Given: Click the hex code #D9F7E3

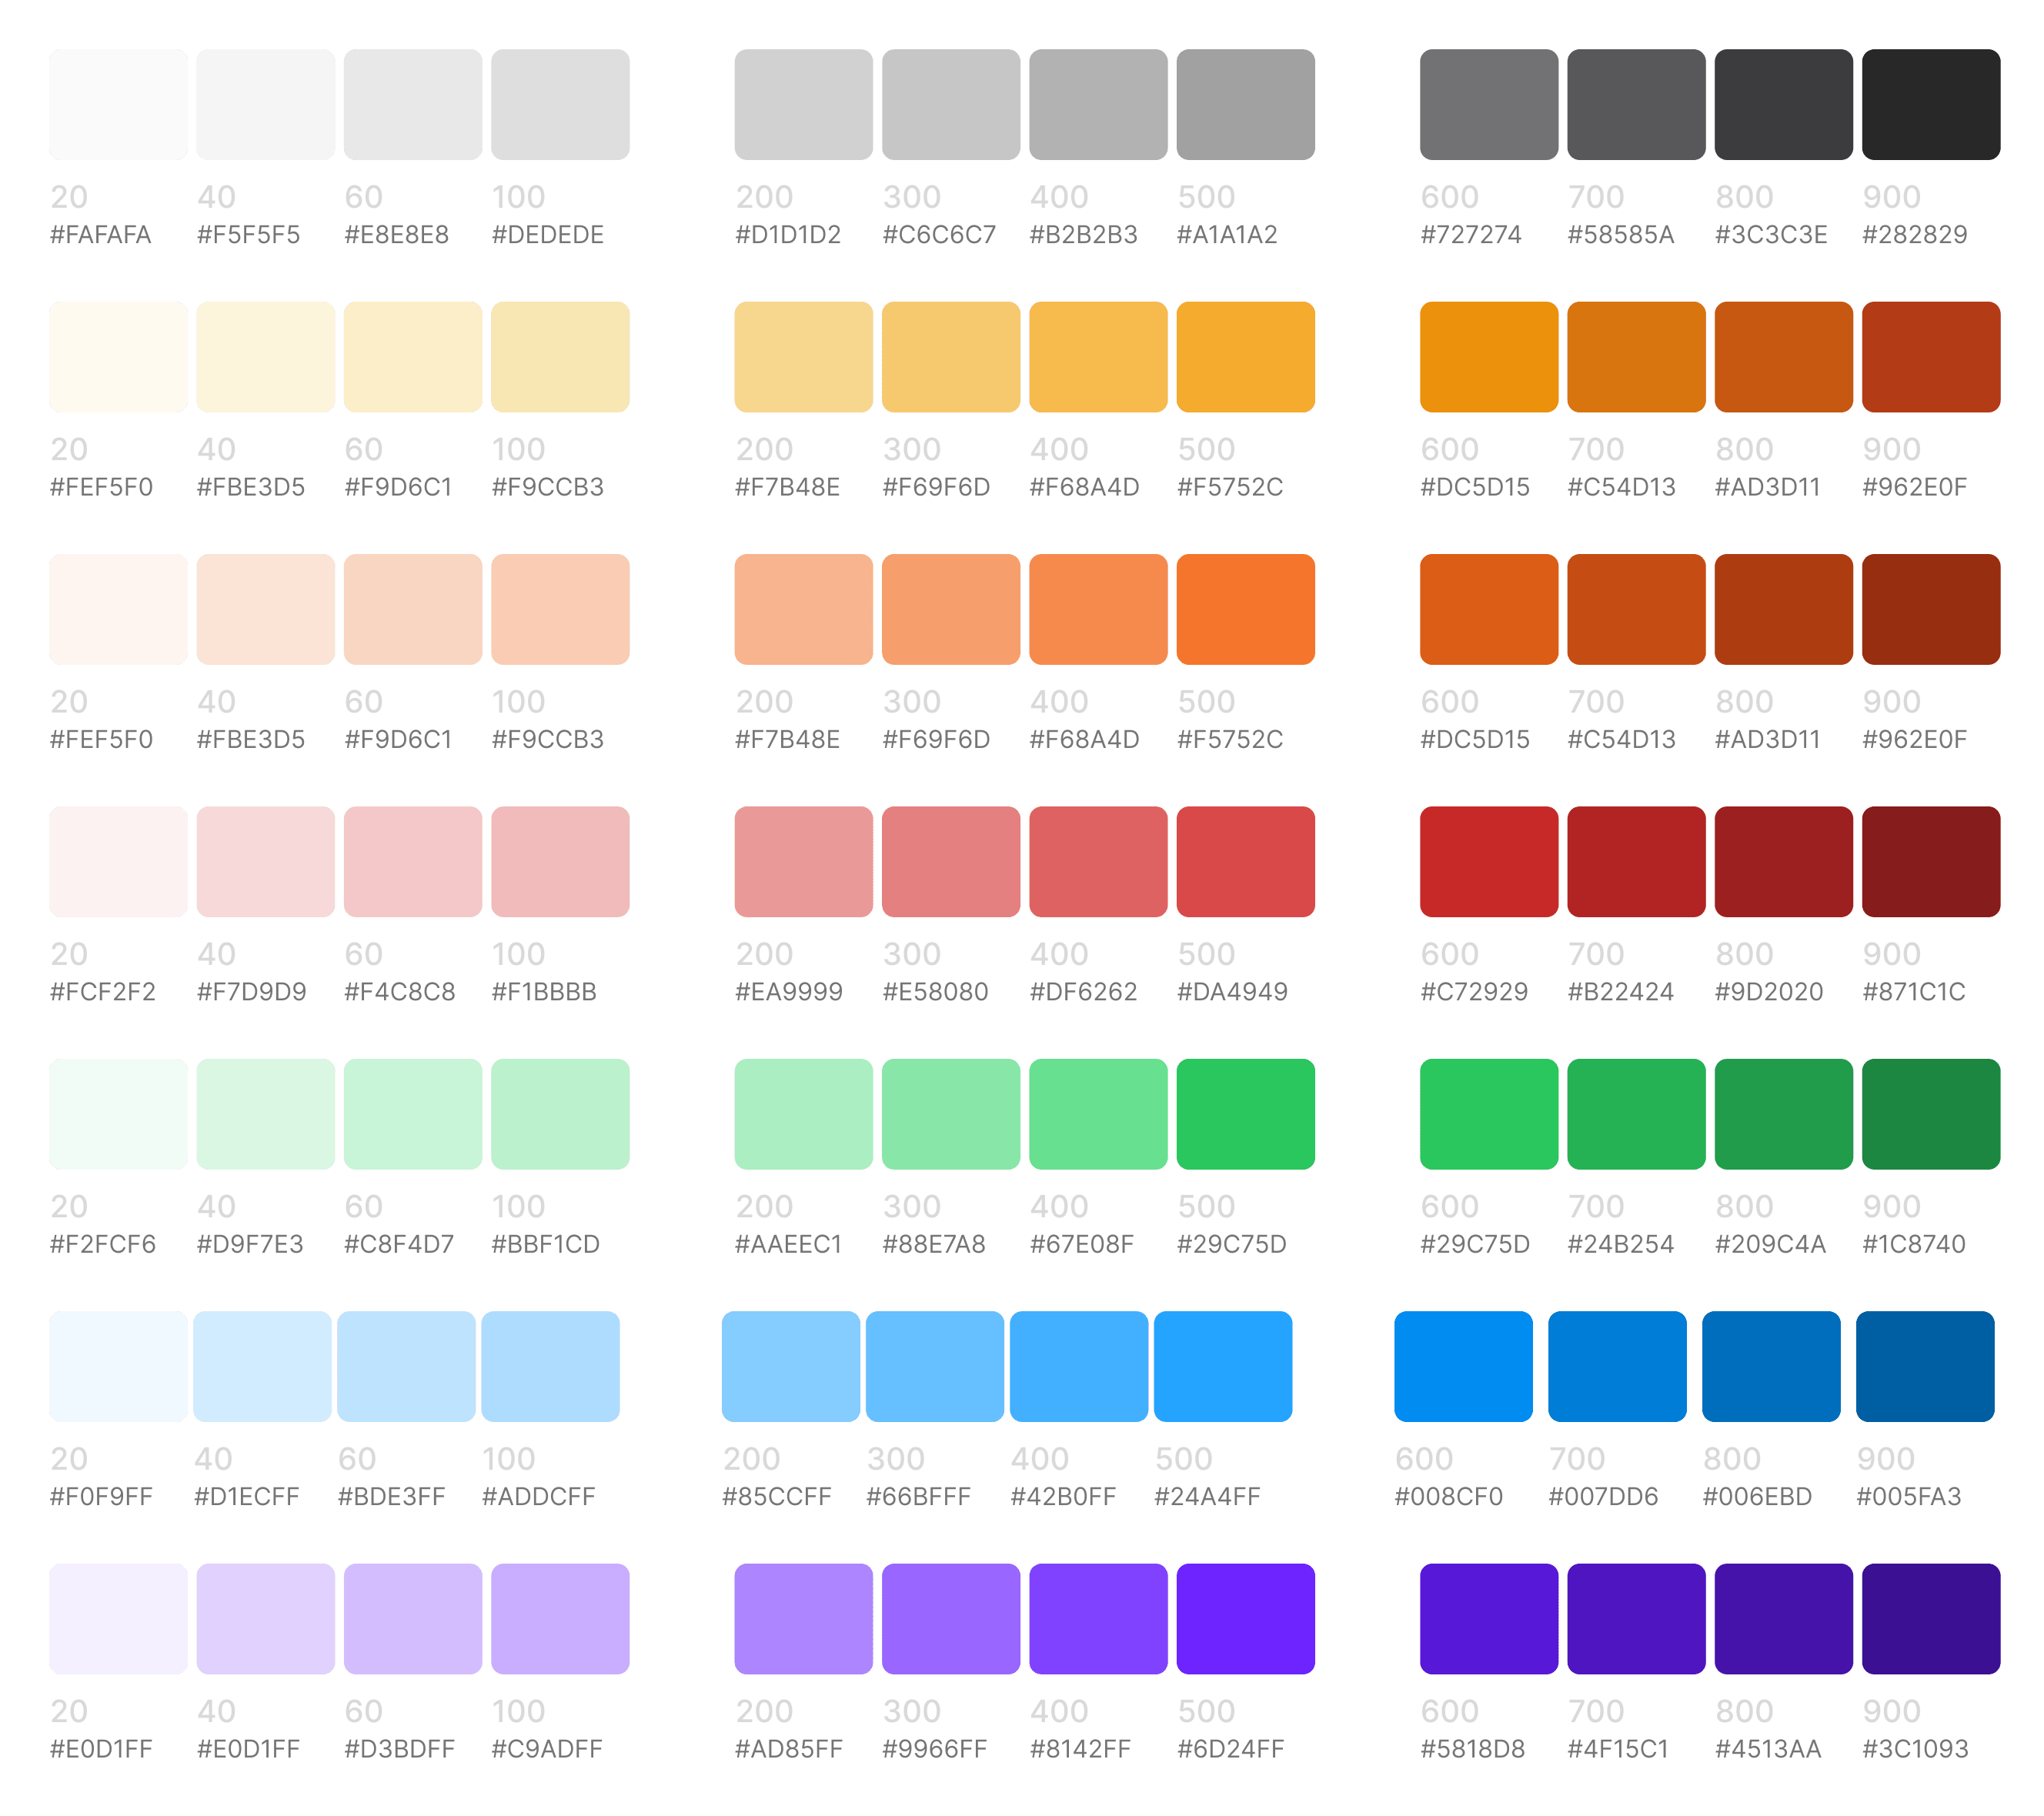Looking at the screenshot, I should tap(250, 1244).
